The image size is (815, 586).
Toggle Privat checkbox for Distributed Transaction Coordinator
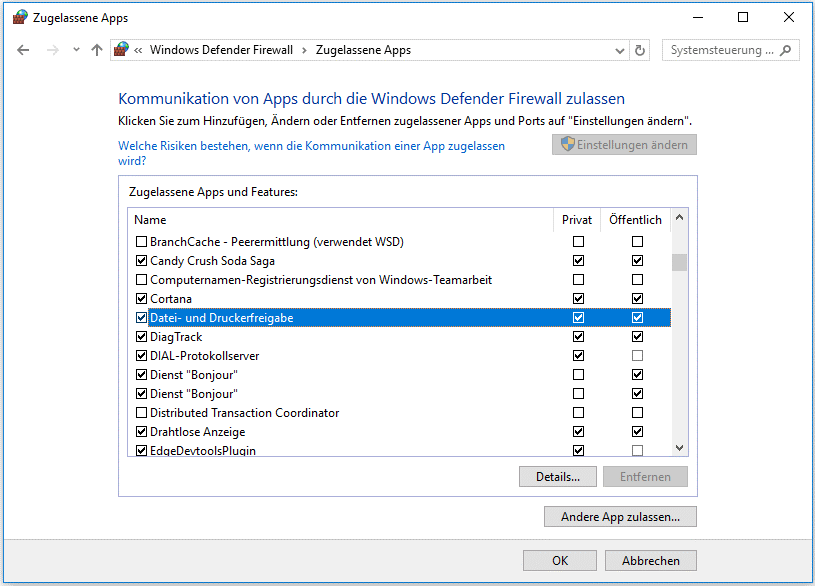tap(579, 413)
